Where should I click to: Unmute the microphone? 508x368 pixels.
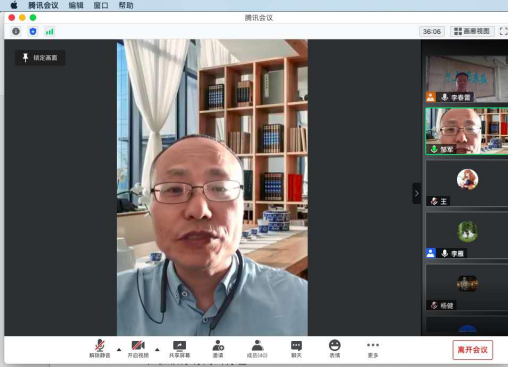(x=100, y=349)
